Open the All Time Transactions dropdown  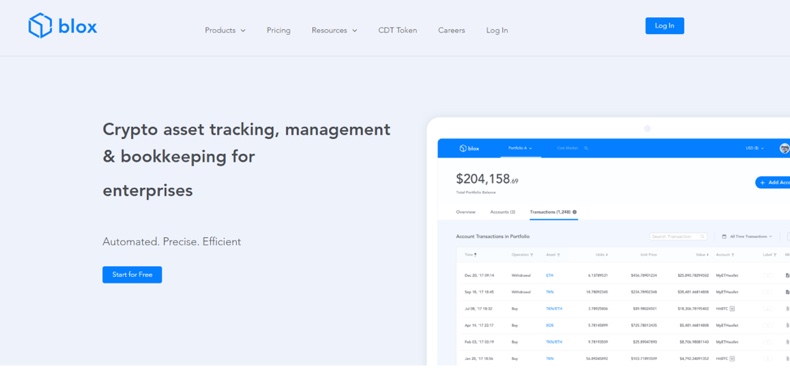click(x=751, y=236)
